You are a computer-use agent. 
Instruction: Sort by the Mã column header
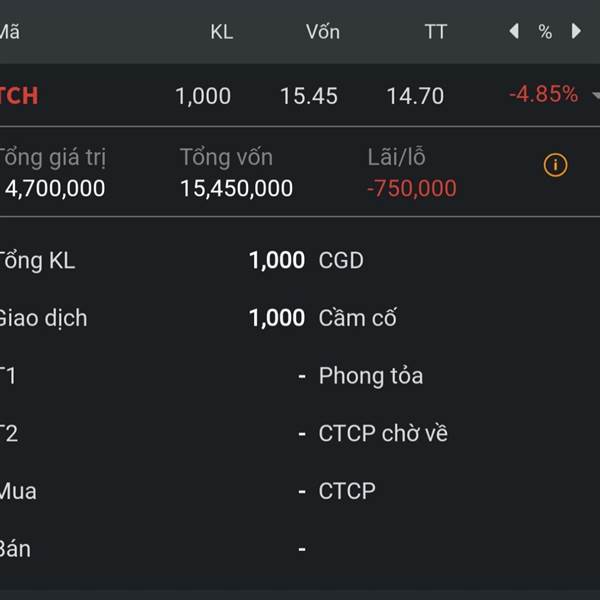tap(9, 32)
